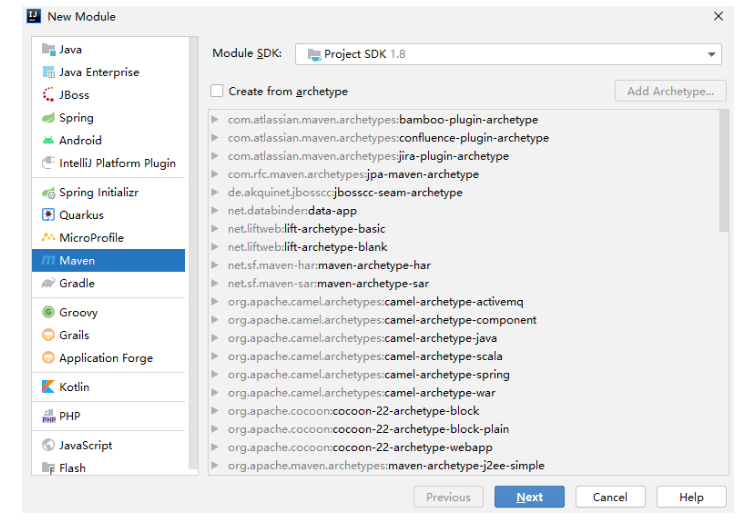This screenshot has width=755, height=523.
Task: Select the JBoss icon
Action: 48,95
